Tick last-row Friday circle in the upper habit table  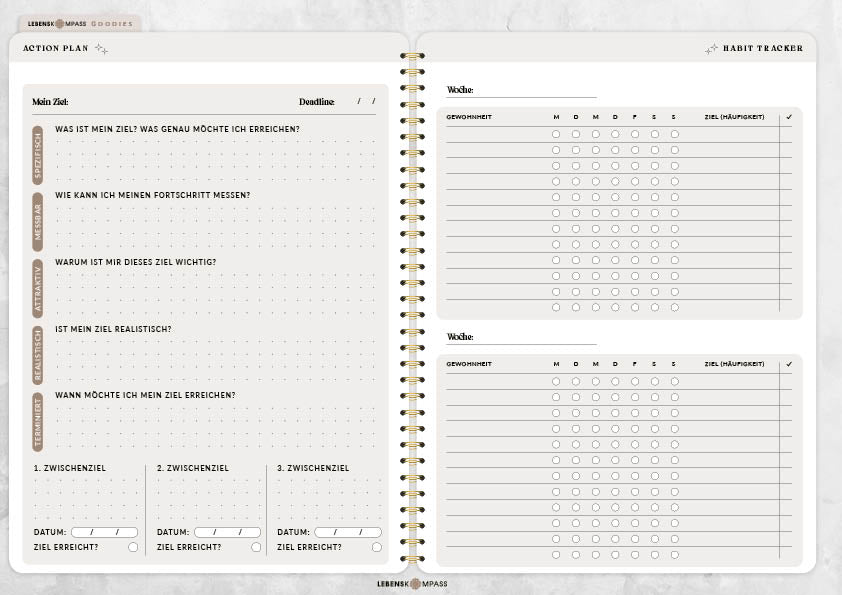(635, 307)
